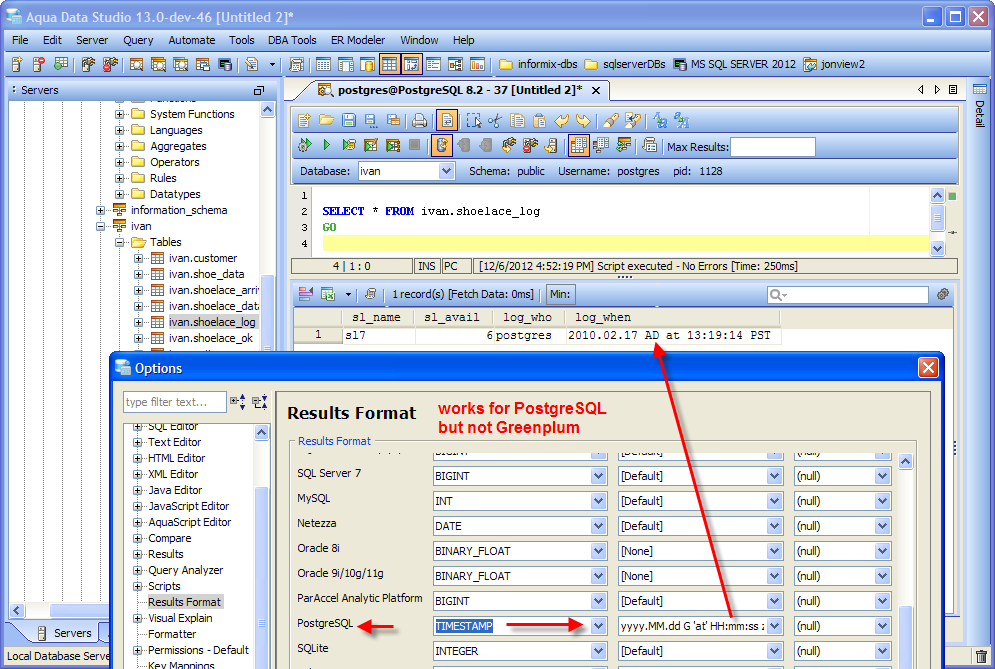Click the Register Server icon in main toolbar
Image resolution: width=995 pixels, height=669 pixels.
tap(17, 64)
